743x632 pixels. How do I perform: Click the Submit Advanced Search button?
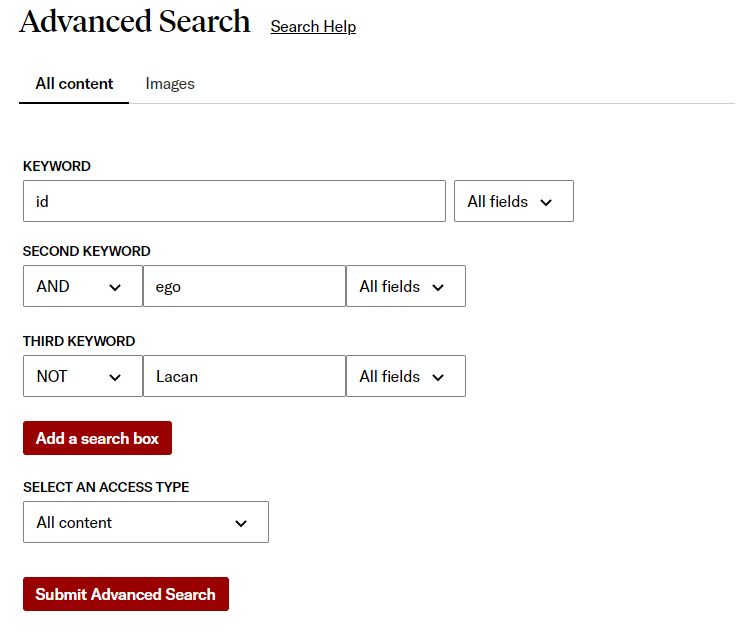pos(126,594)
